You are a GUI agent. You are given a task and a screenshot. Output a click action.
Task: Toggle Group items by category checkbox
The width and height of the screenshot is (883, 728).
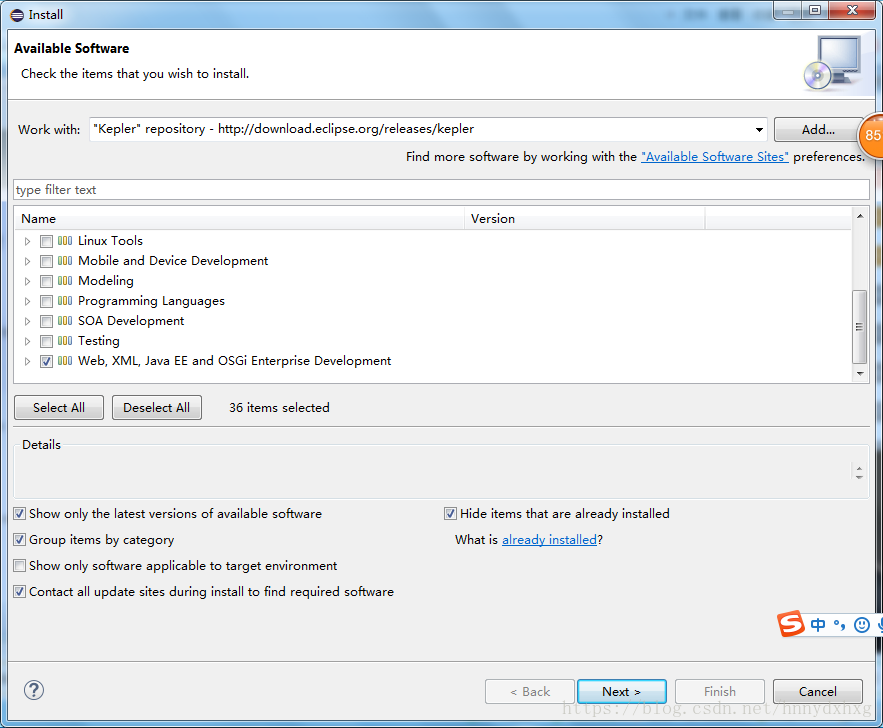20,539
